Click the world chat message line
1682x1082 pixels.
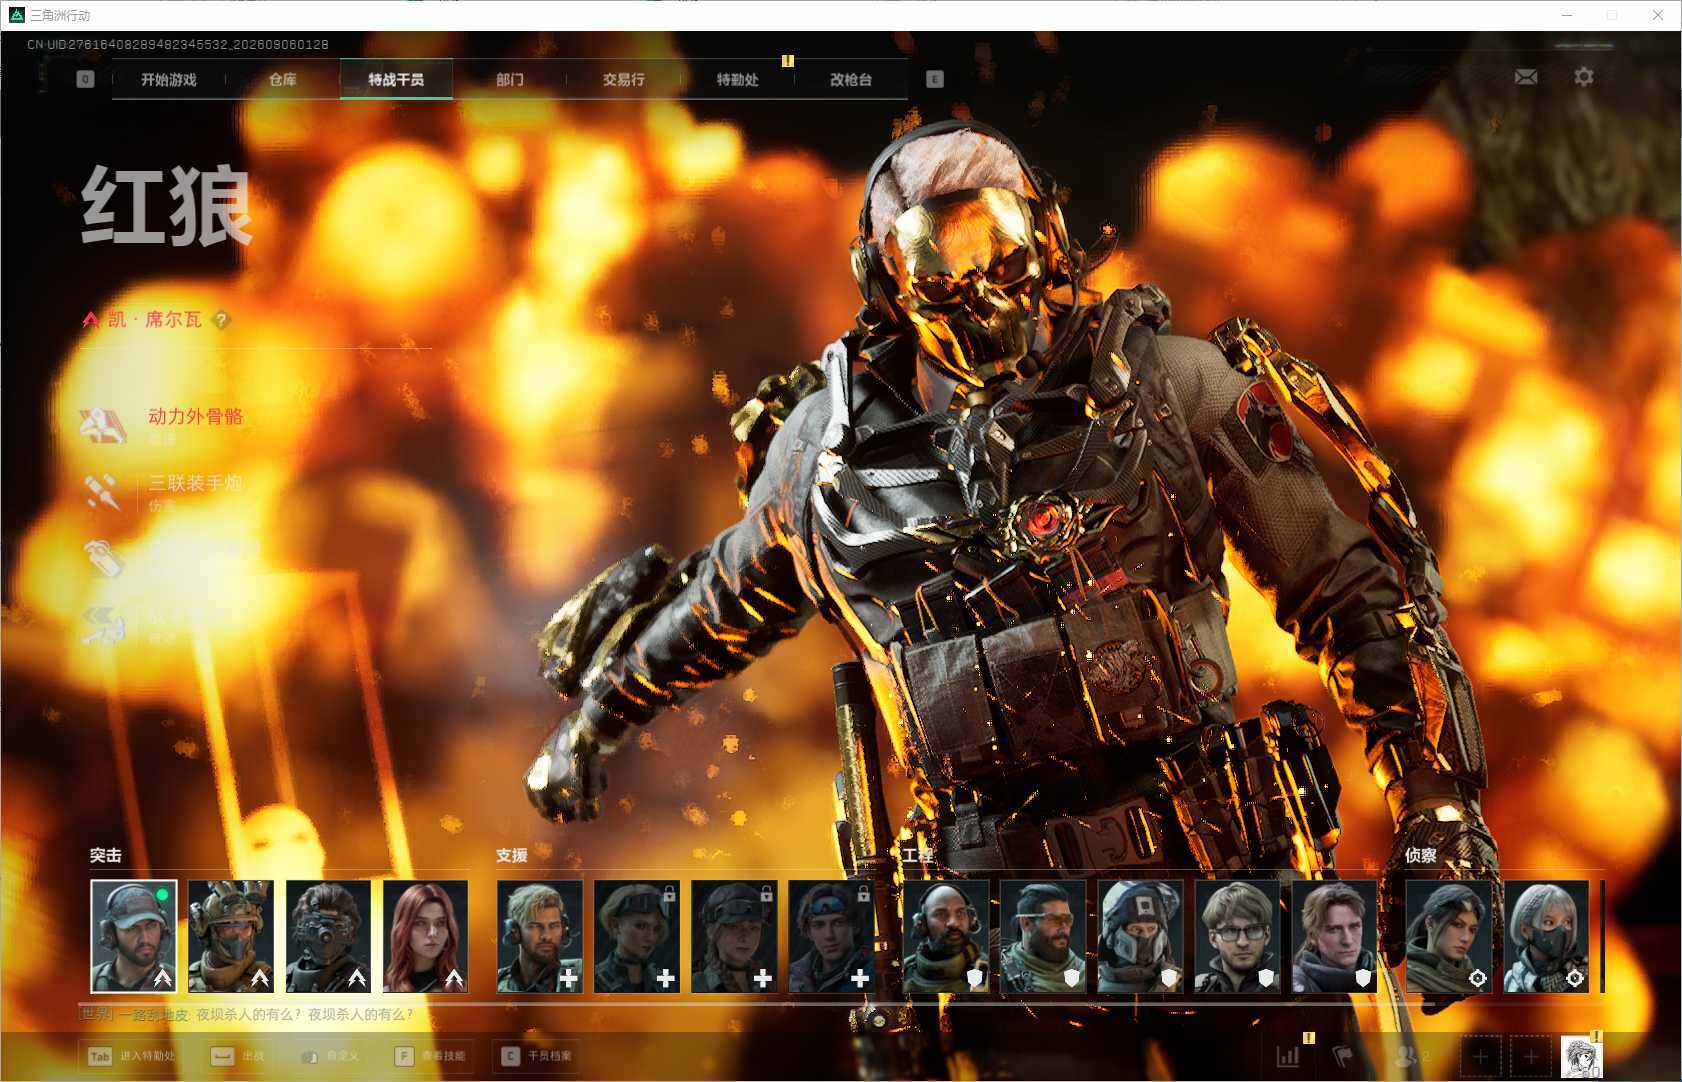click(x=245, y=1015)
